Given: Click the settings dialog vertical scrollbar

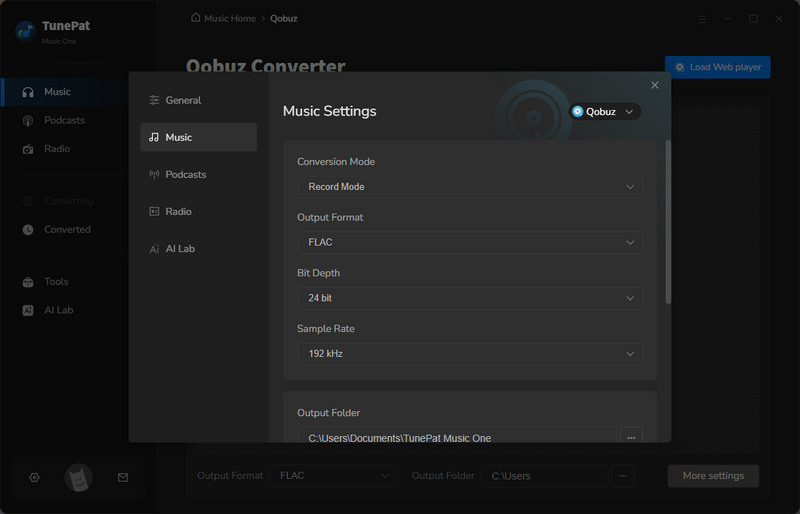Looking at the screenshot, I should tap(667, 220).
